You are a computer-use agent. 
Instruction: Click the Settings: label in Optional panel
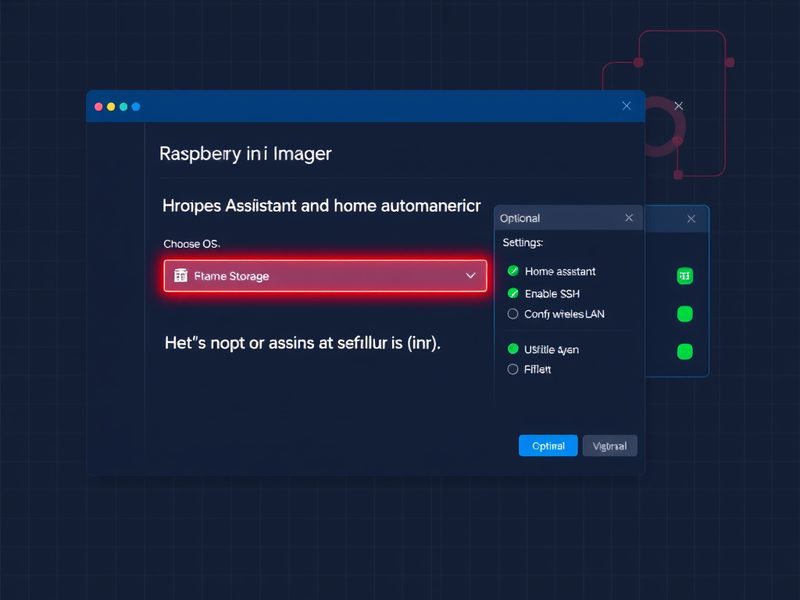523,242
